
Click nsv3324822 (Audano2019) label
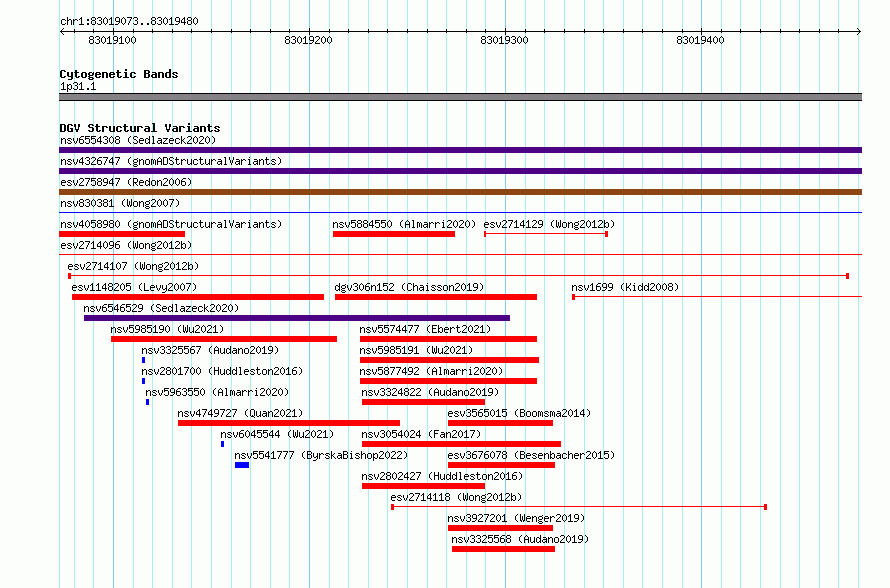click(430, 392)
